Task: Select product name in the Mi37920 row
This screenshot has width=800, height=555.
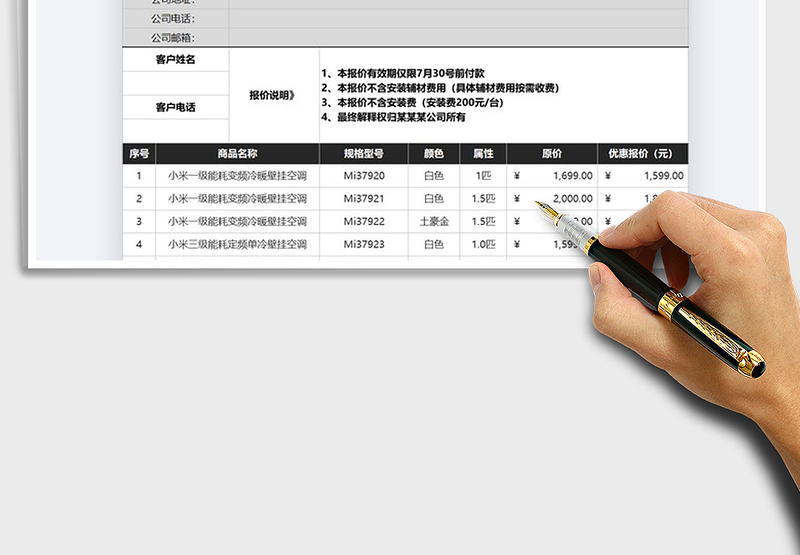Action: point(237,176)
